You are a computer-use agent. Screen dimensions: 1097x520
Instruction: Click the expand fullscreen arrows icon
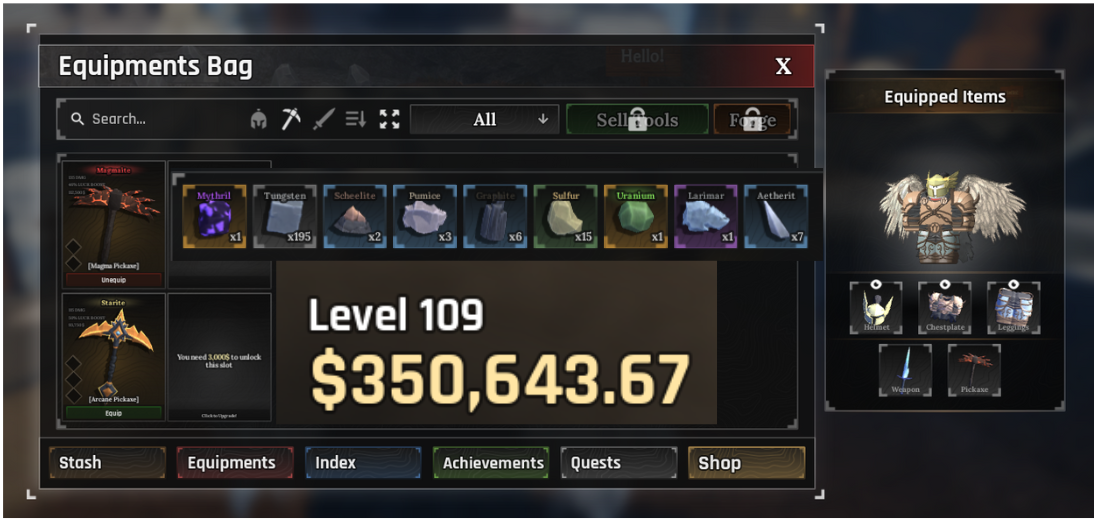pos(390,119)
